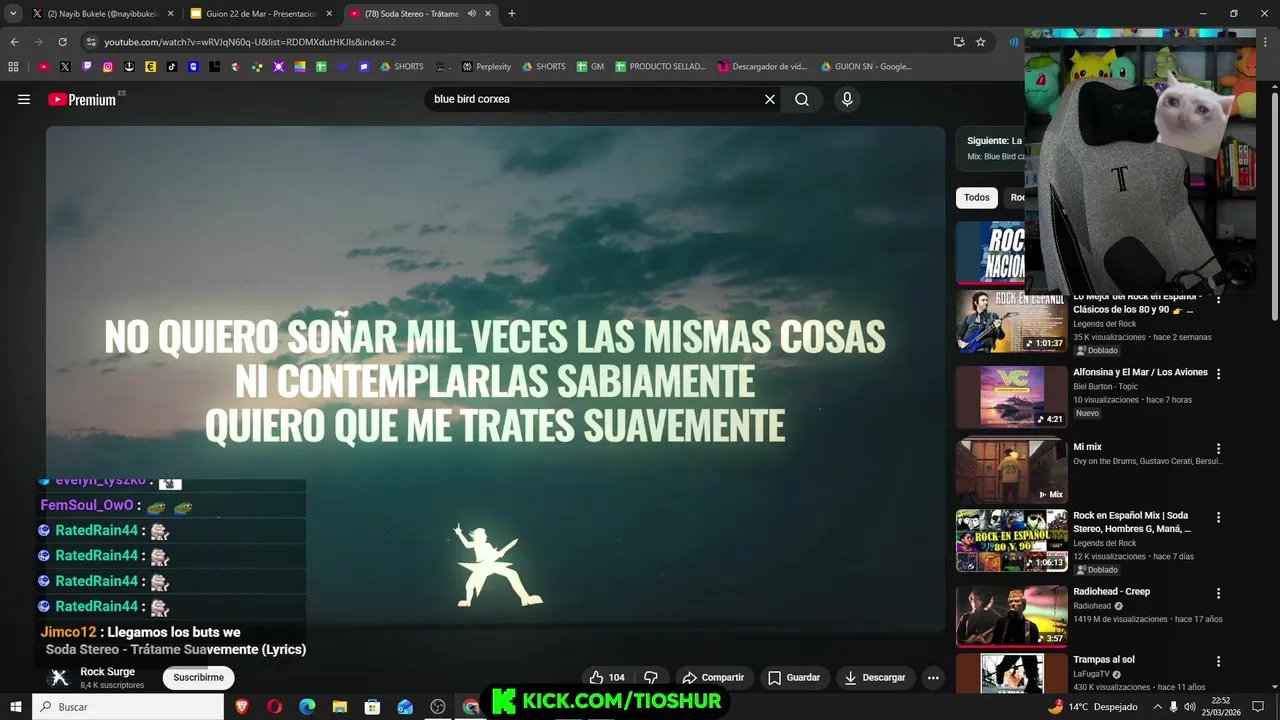Open the Mi mix playlist thumbnail
Image resolution: width=1280 pixels, height=720 pixels.
coord(1011,471)
